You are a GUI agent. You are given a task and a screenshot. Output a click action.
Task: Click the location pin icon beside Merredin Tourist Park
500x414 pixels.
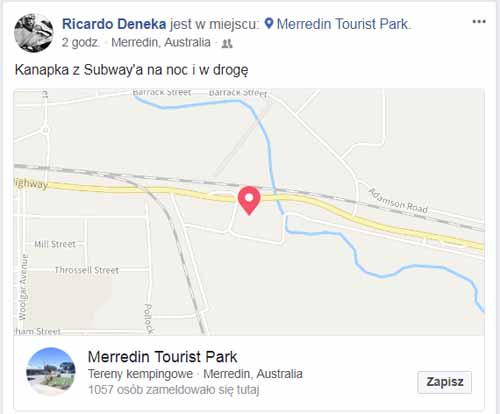click(269, 24)
